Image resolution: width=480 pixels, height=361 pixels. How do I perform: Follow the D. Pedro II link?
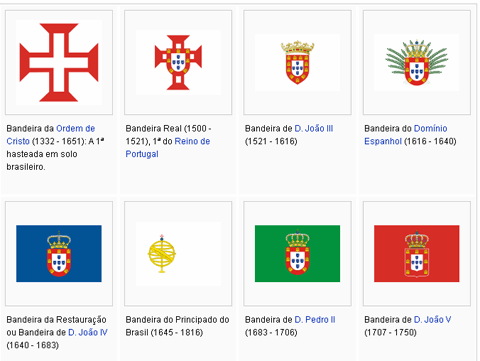click(315, 319)
